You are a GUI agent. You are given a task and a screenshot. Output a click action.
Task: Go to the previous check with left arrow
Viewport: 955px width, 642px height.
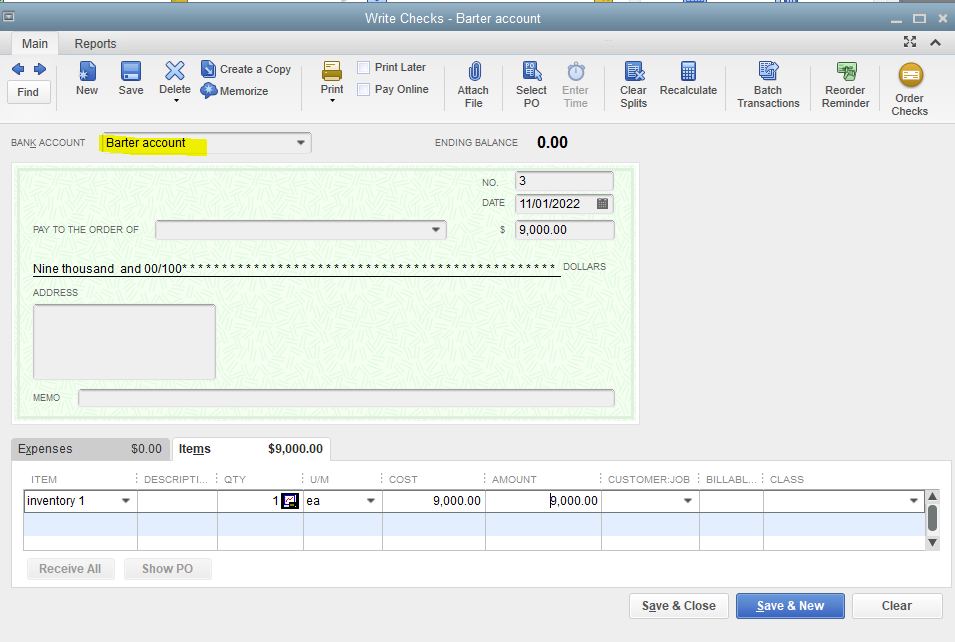click(18, 69)
